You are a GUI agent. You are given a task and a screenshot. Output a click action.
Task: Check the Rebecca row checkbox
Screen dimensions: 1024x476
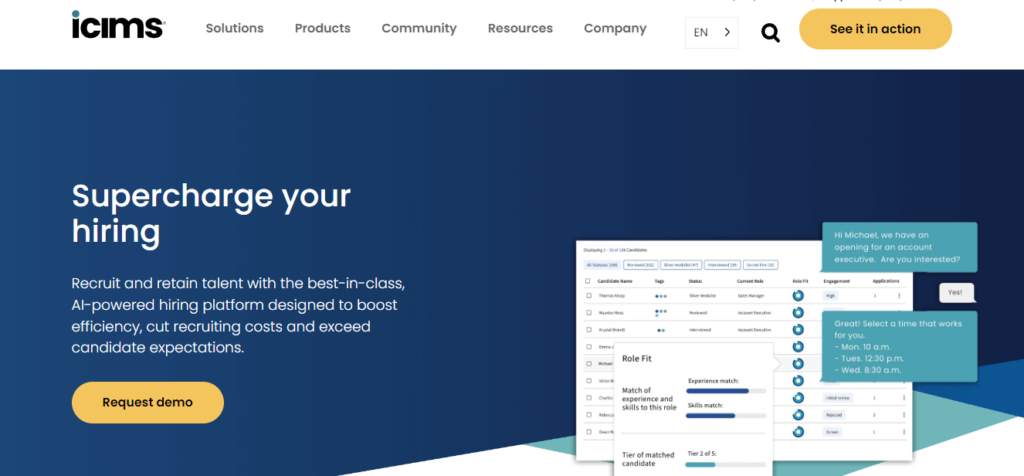tap(589, 415)
